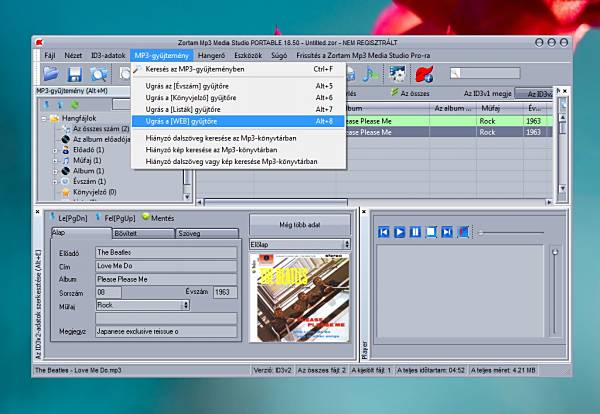Screen dimensions: 600x414
Task: Click the floppy disk save icon
Action: 75,74
